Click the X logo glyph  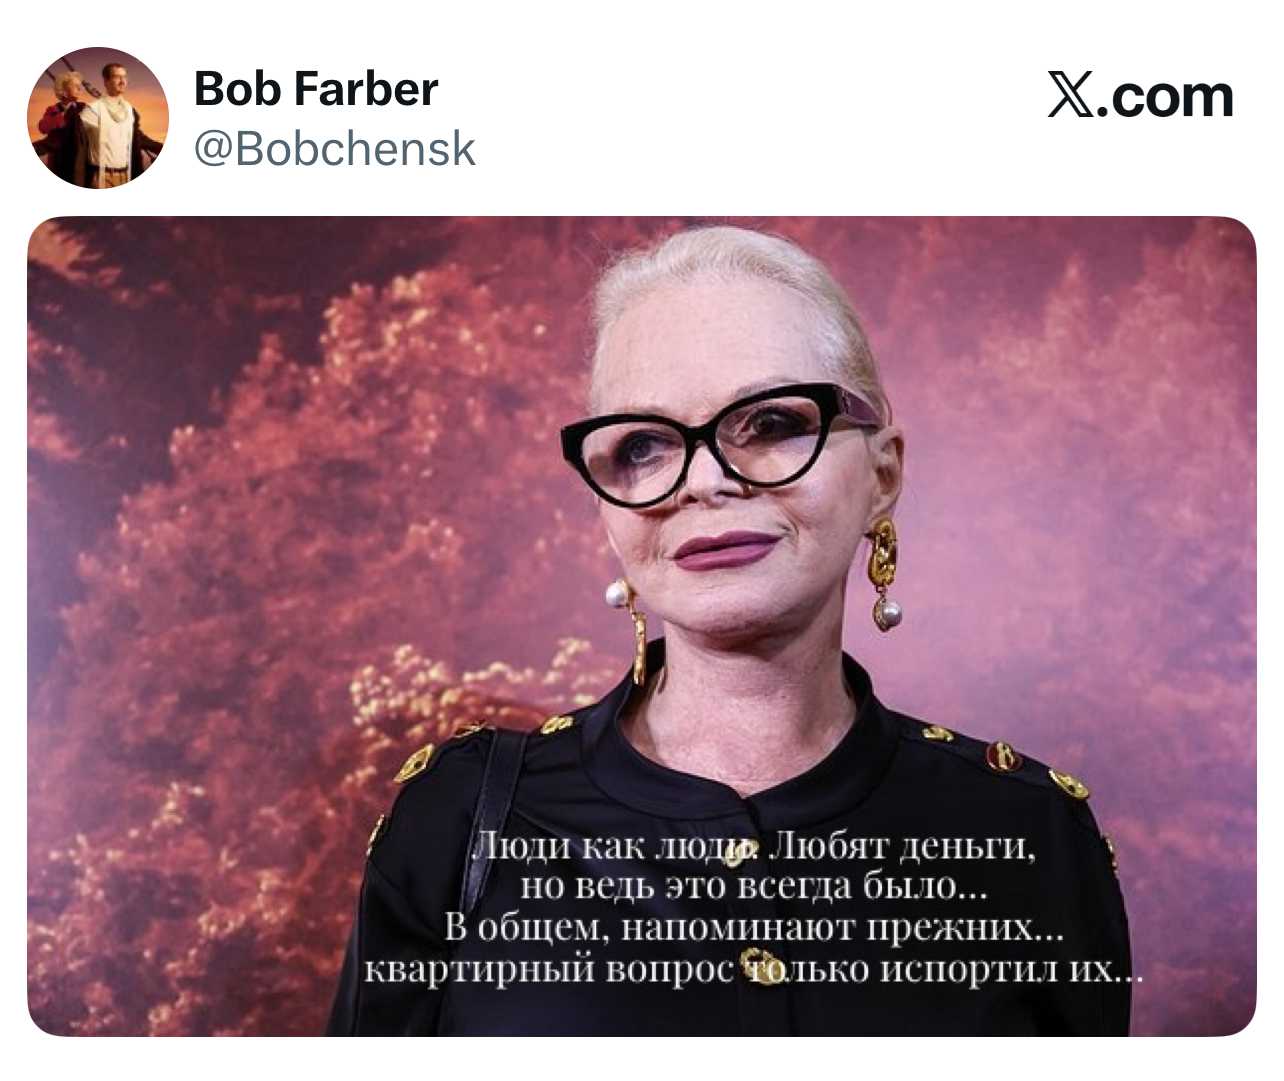tap(1071, 95)
